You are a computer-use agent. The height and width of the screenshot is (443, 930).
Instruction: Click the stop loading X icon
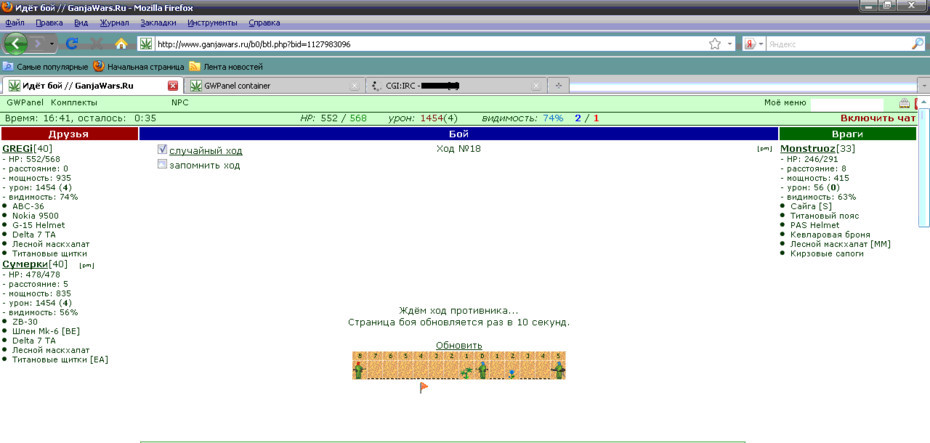(x=97, y=43)
